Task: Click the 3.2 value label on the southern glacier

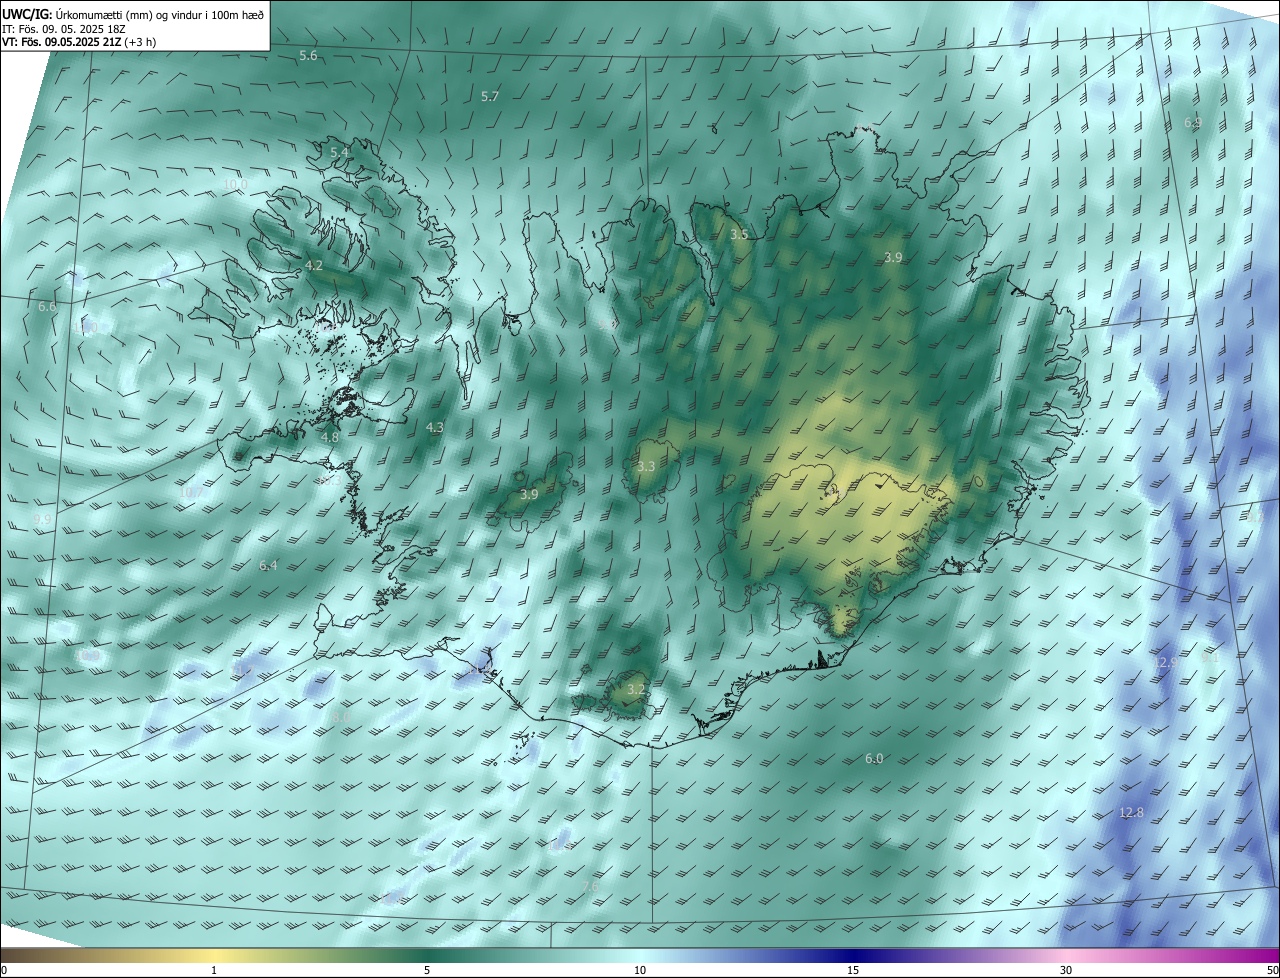Action: pos(636,690)
